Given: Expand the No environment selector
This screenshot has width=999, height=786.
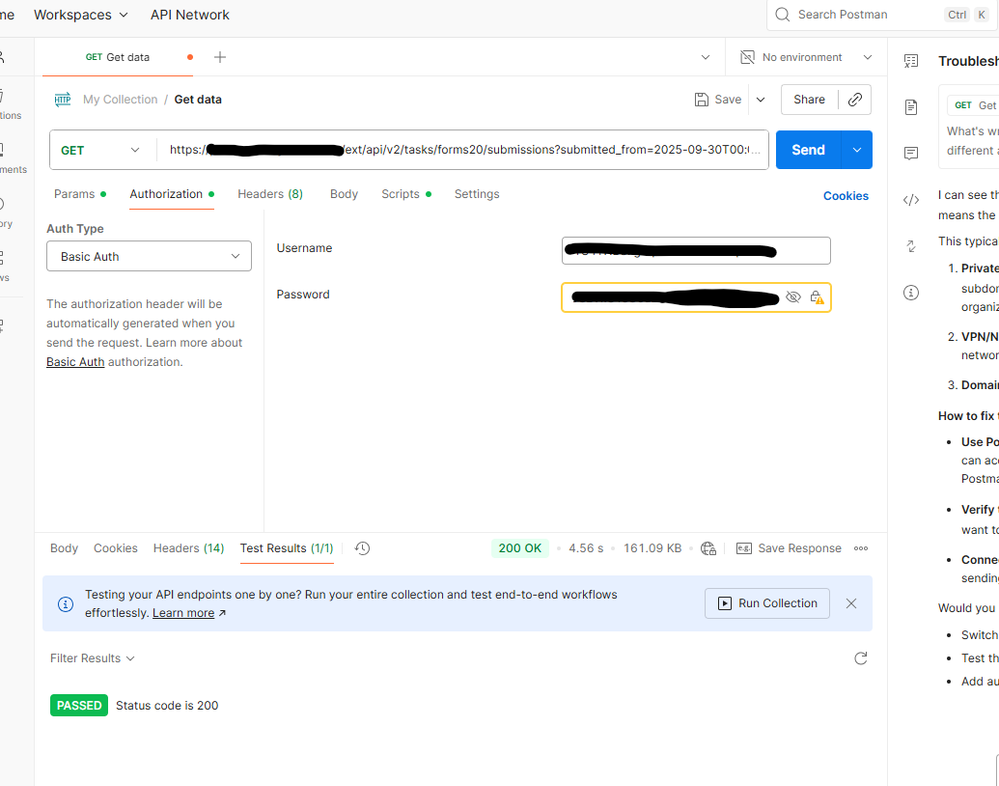Looking at the screenshot, I should tap(806, 57).
